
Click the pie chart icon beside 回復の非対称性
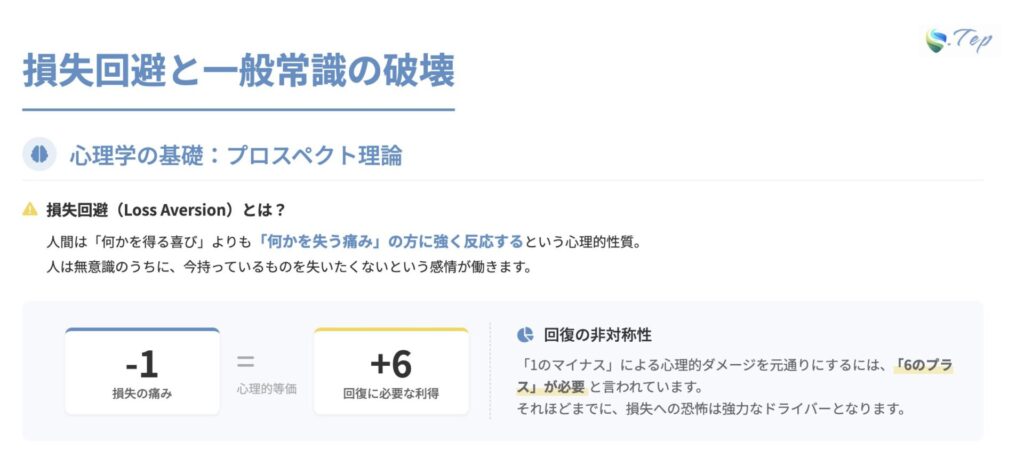[x=524, y=334]
